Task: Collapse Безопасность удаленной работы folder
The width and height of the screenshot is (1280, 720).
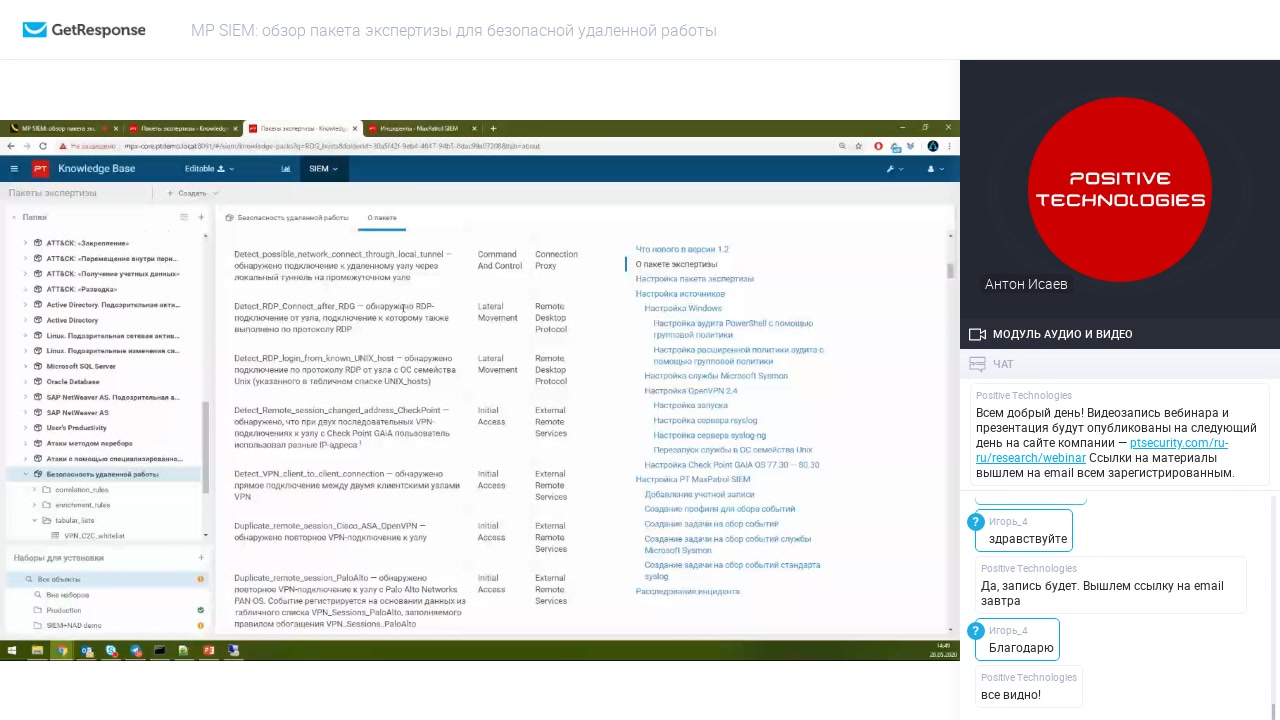Action: tap(26, 474)
